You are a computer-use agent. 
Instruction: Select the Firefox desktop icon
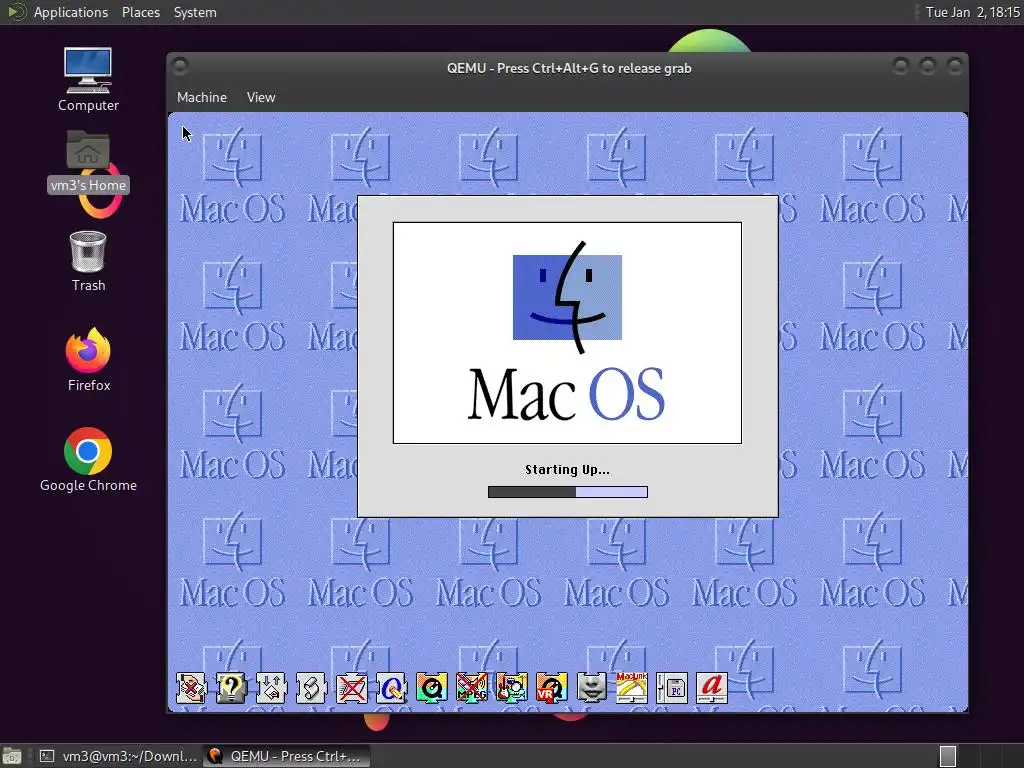(89, 360)
